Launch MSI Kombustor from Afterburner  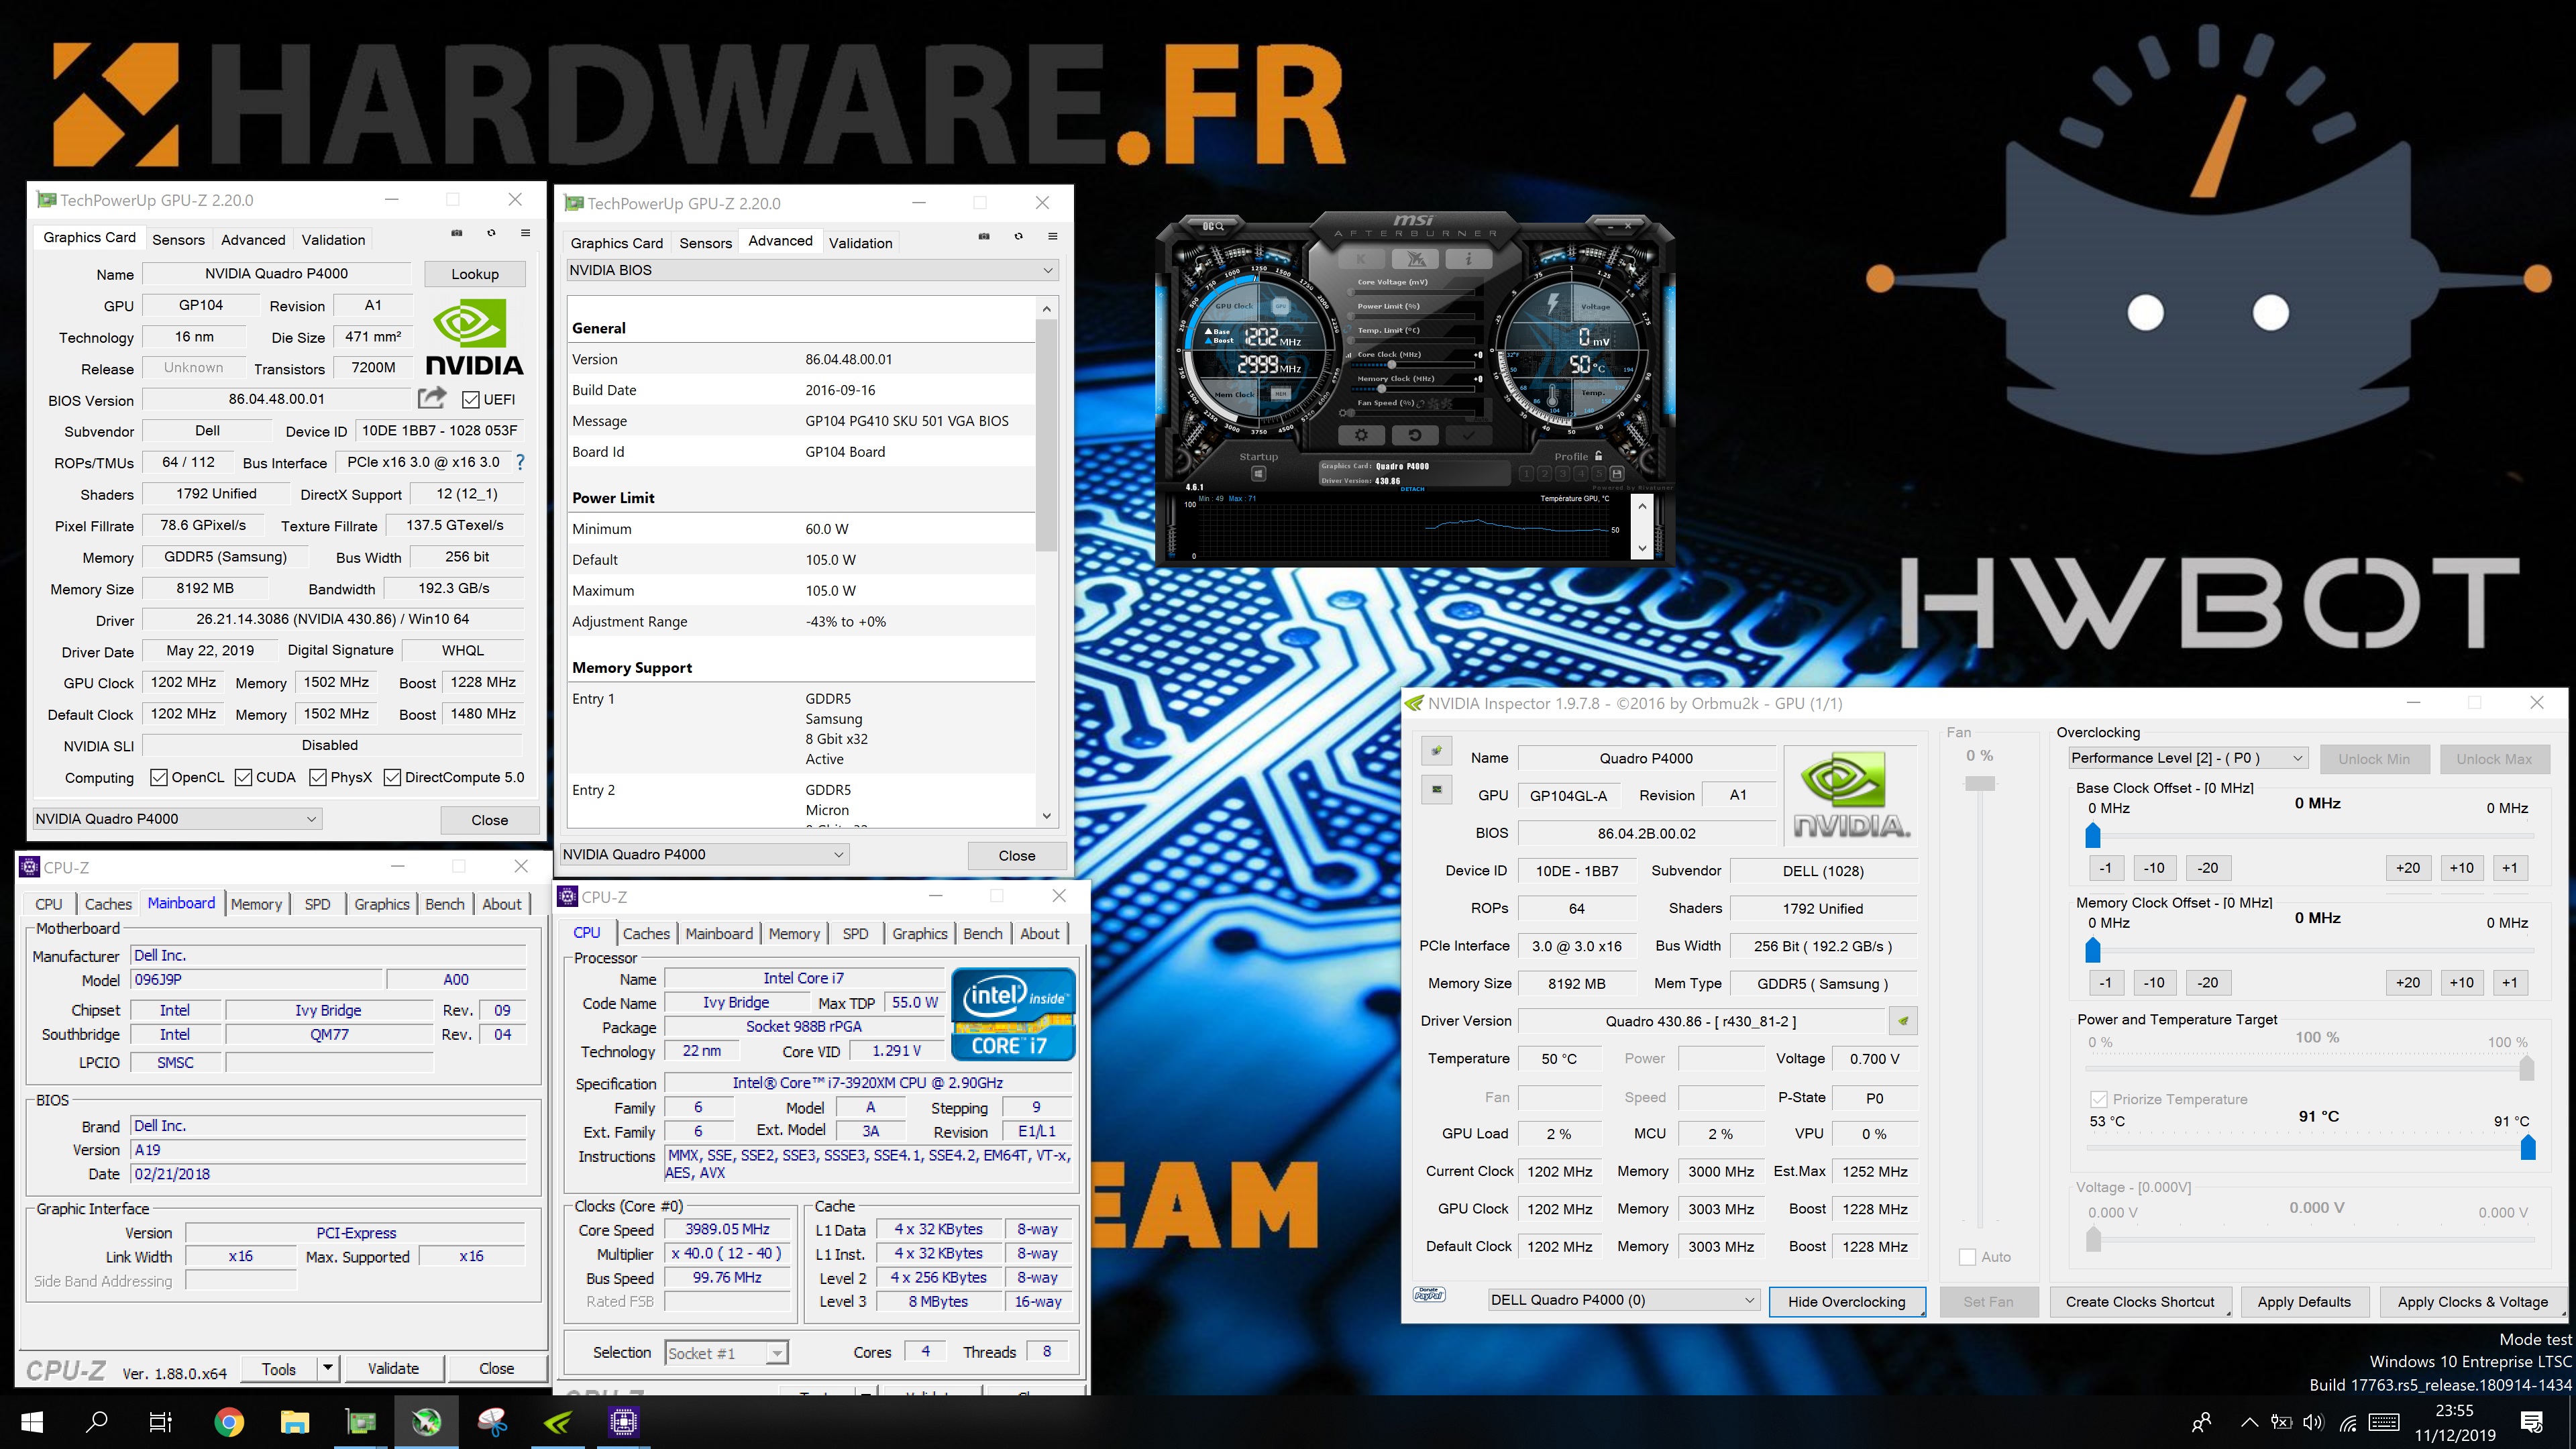[1415, 259]
